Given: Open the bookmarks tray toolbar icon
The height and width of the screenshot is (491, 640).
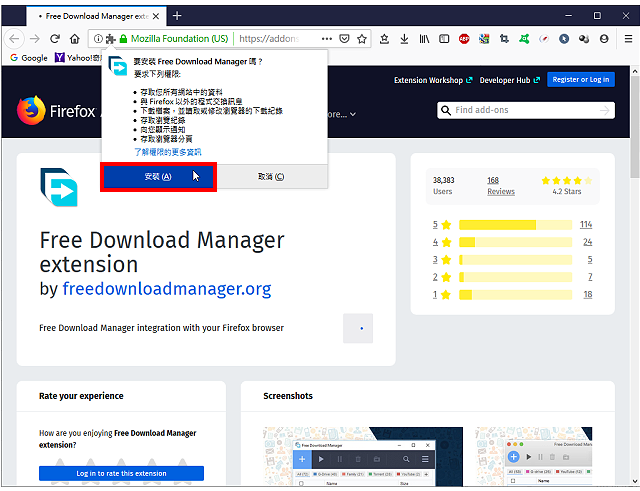Looking at the screenshot, I should click(384, 39).
